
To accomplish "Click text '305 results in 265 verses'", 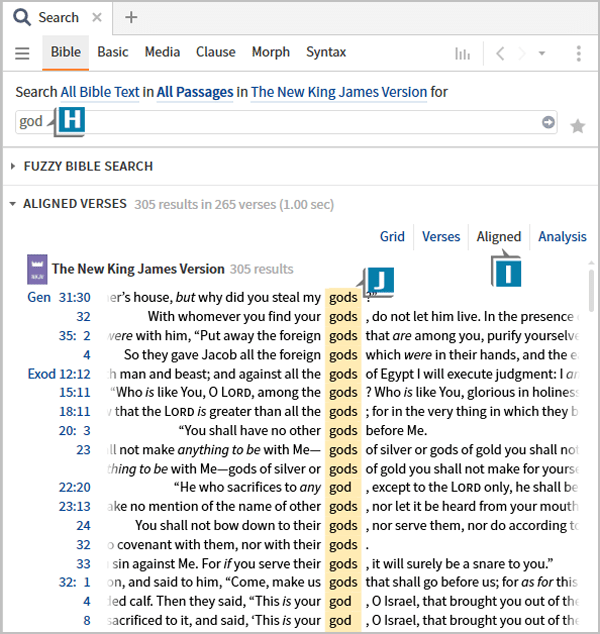I will [205, 205].
